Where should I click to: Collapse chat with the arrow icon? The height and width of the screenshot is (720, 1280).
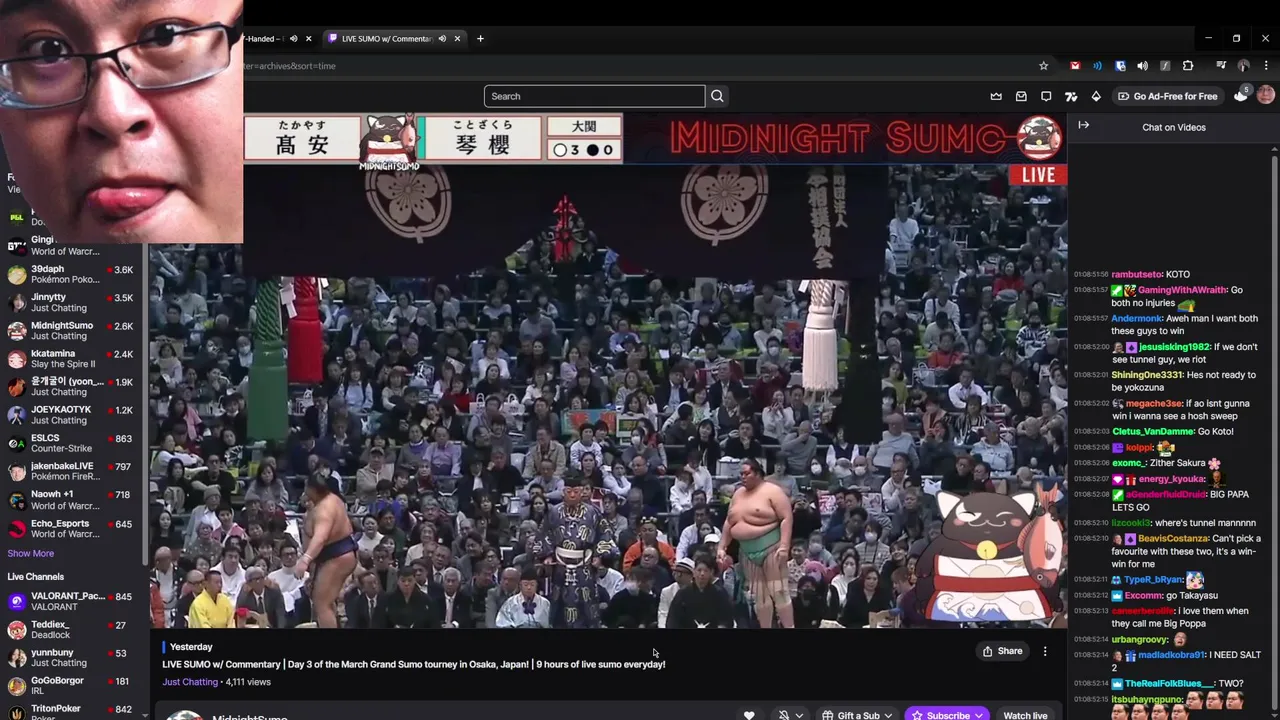tap(1083, 126)
